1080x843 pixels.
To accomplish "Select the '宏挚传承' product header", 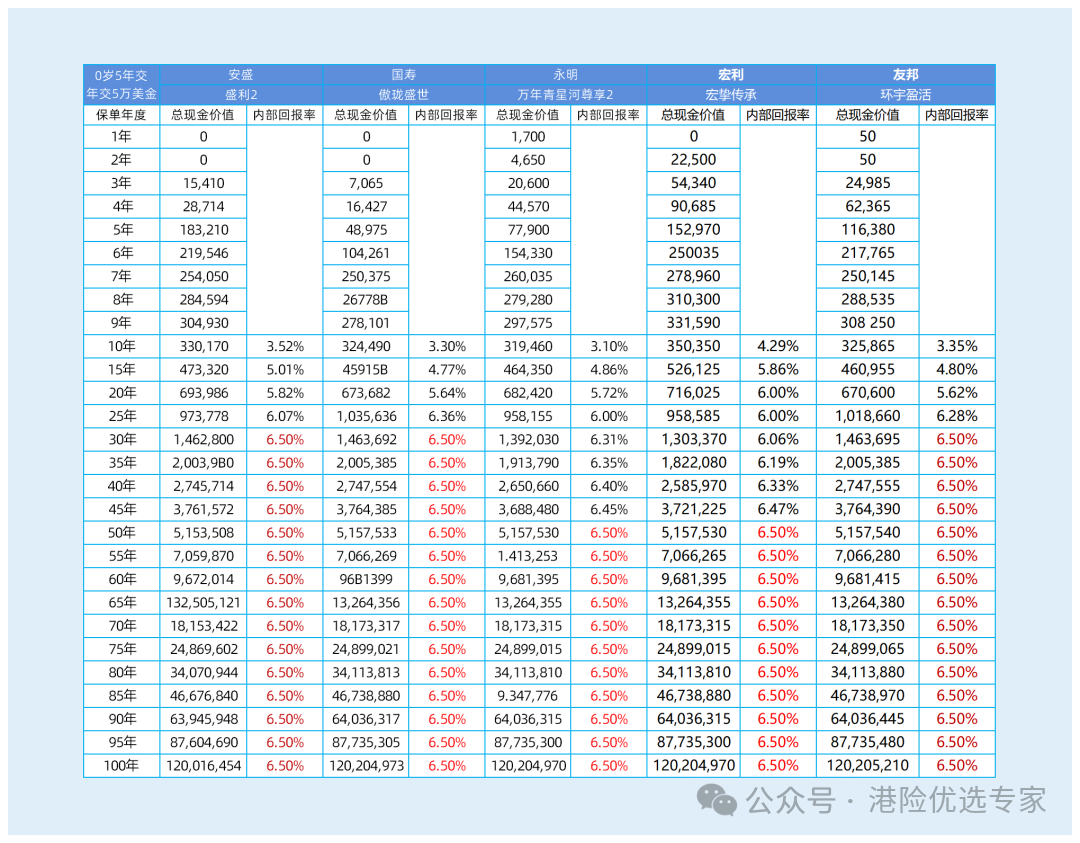I will tap(731, 94).
